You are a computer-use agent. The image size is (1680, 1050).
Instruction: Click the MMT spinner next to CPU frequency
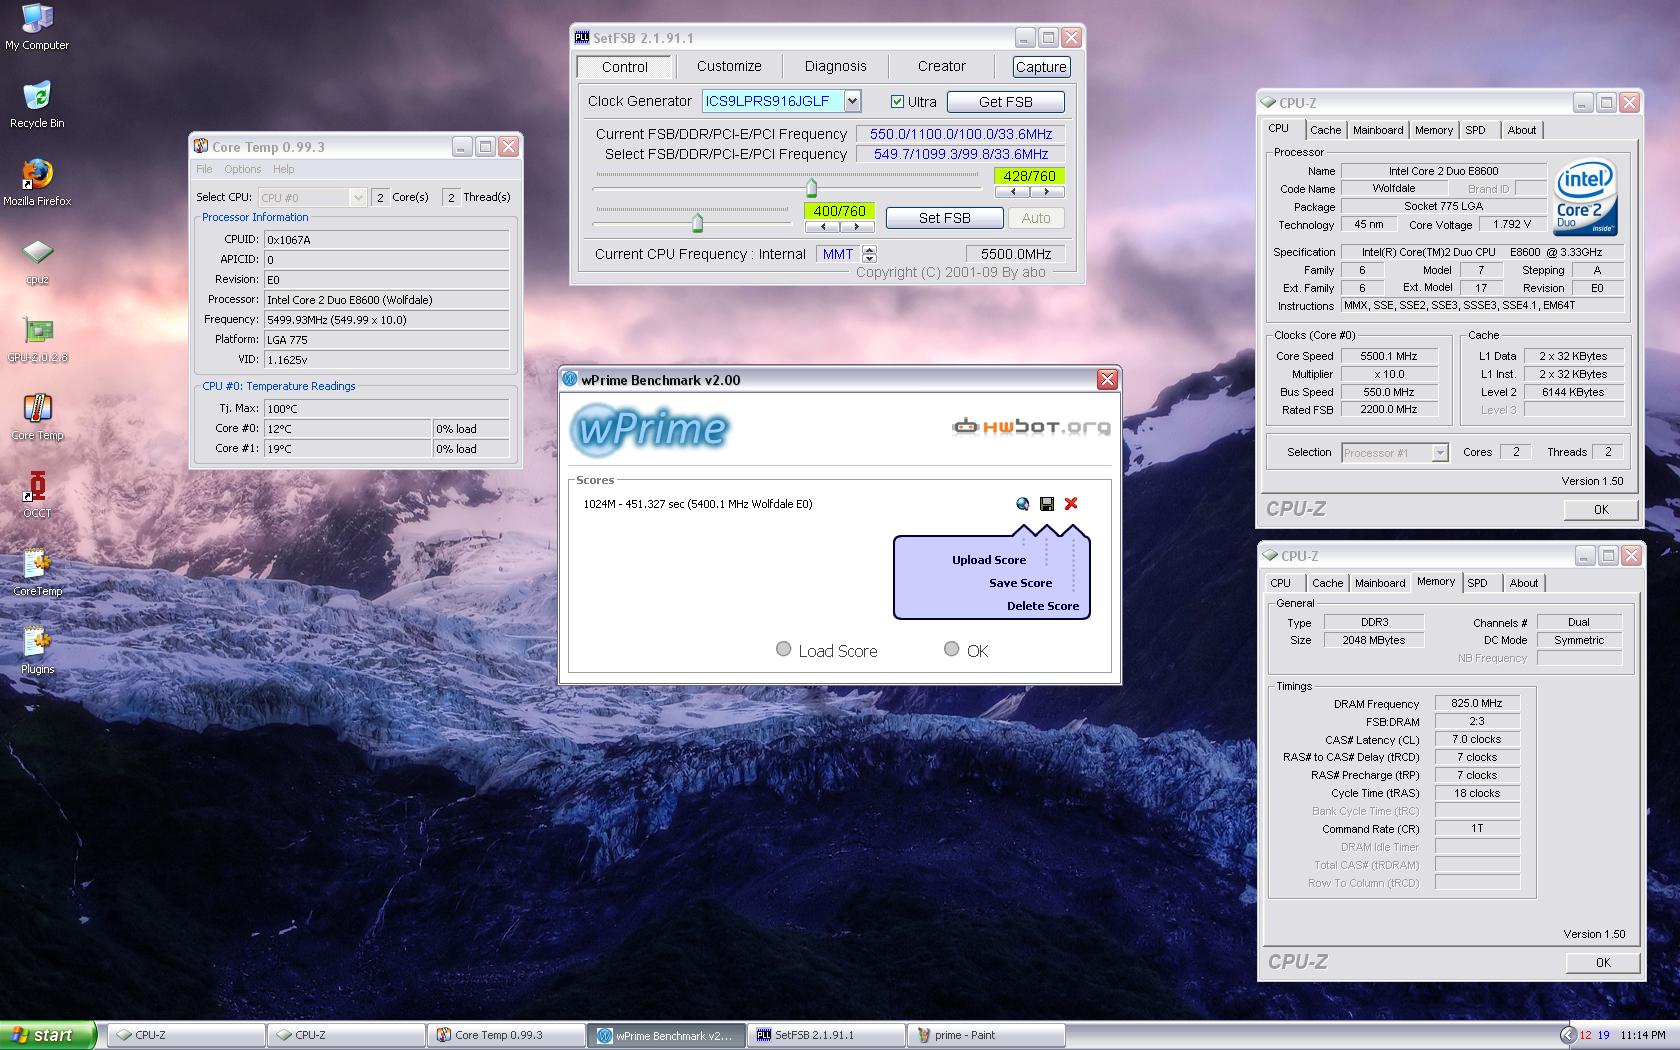(x=869, y=254)
